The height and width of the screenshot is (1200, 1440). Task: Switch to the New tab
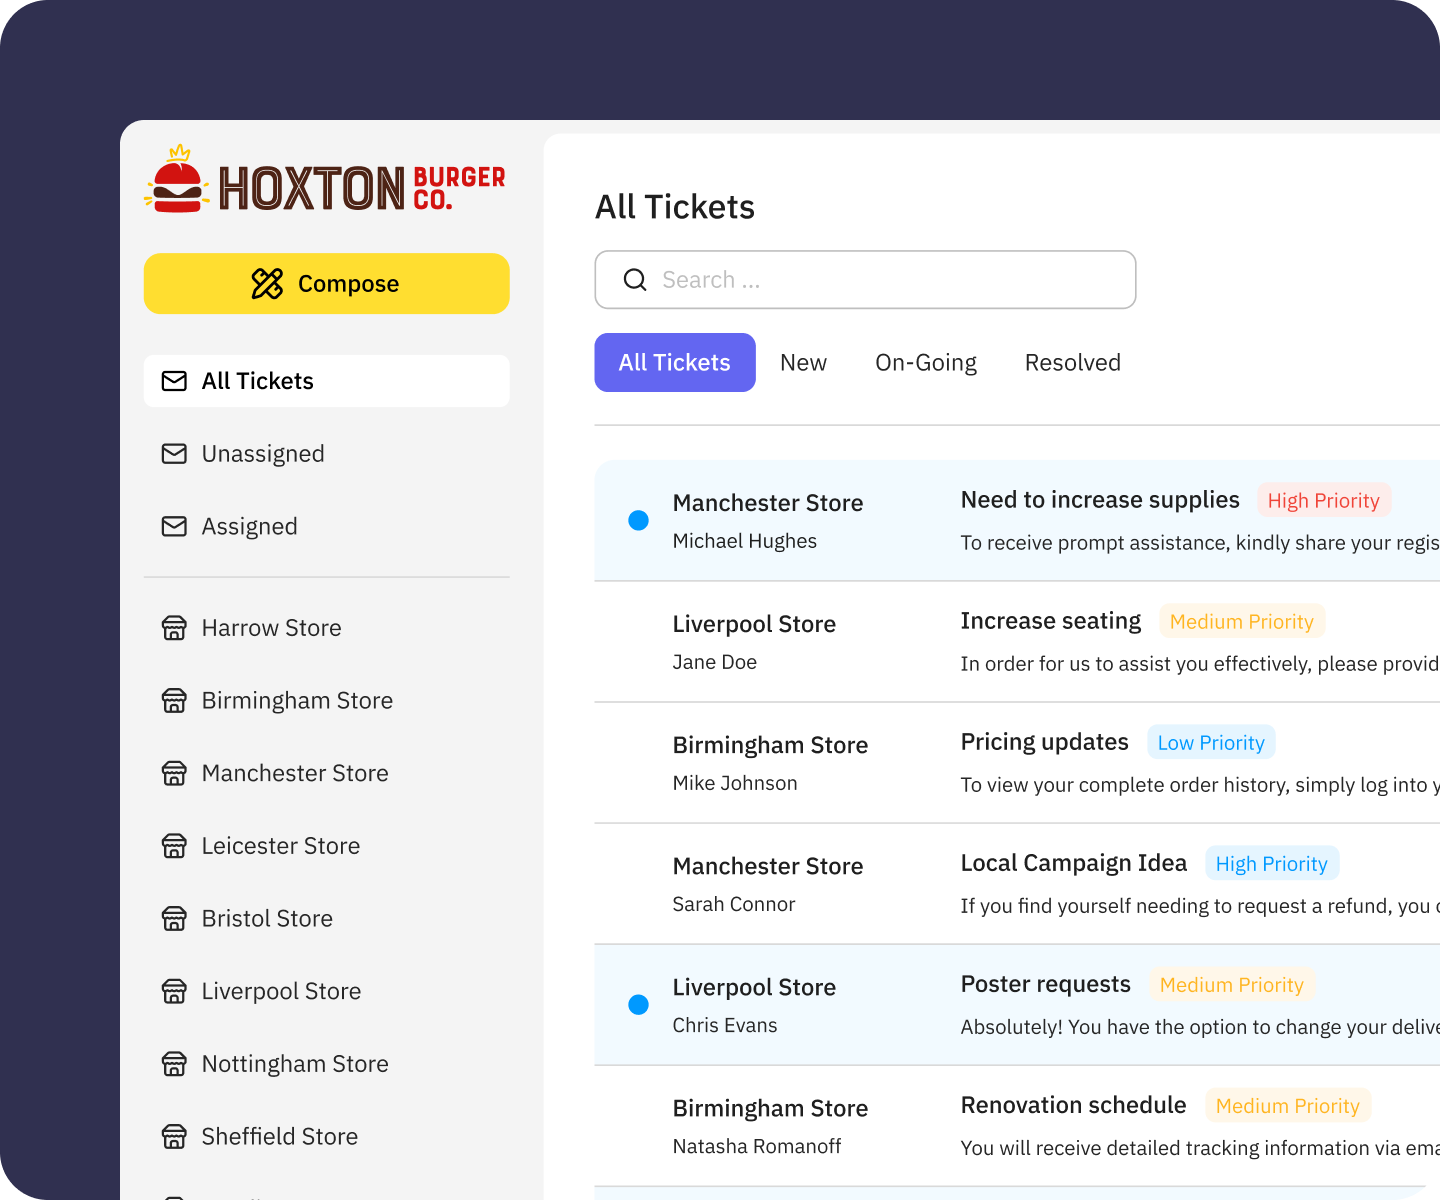click(x=803, y=362)
